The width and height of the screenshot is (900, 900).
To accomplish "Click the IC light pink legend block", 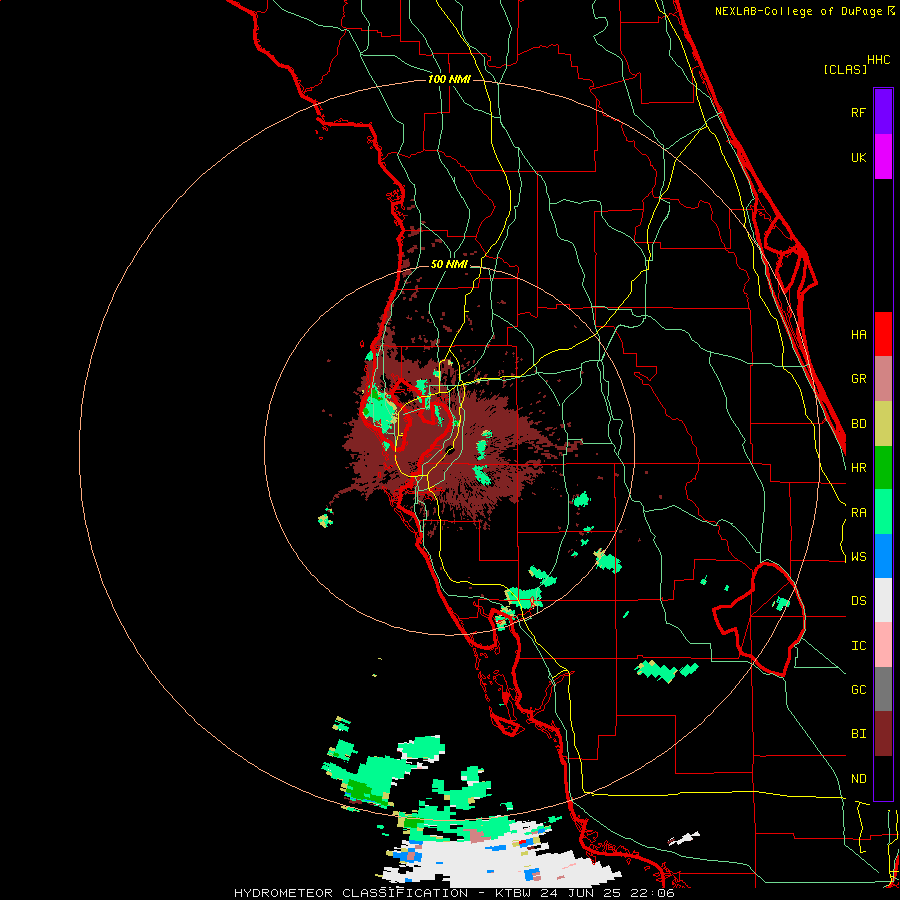I will point(883,645).
